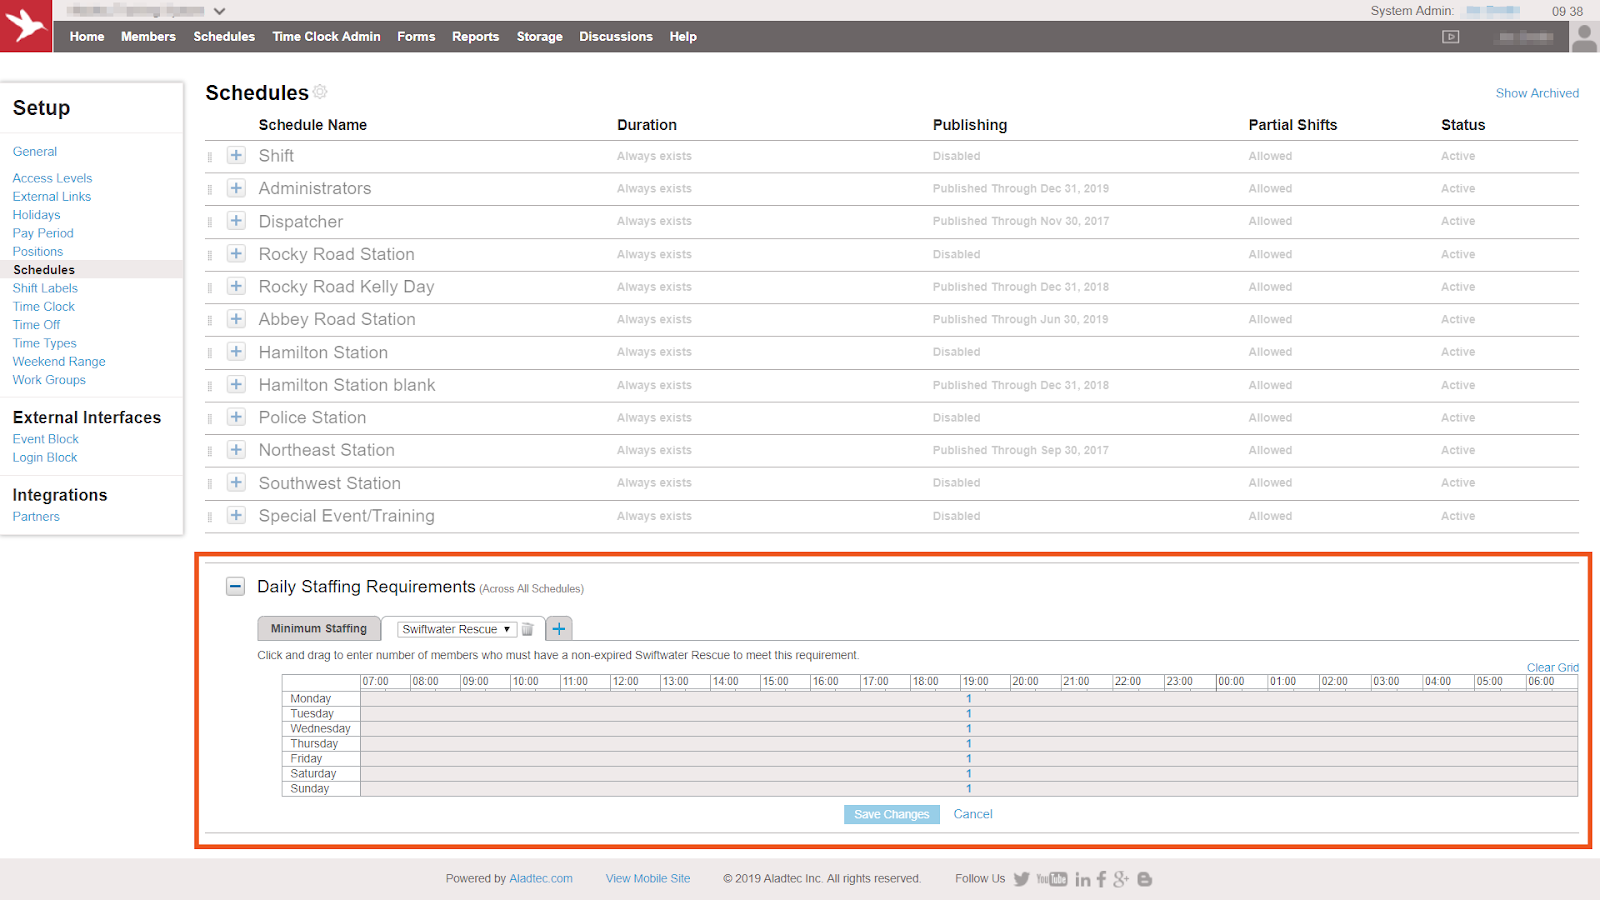The height and width of the screenshot is (900, 1600).
Task: Expand the Southwest Station row
Action: (x=236, y=483)
